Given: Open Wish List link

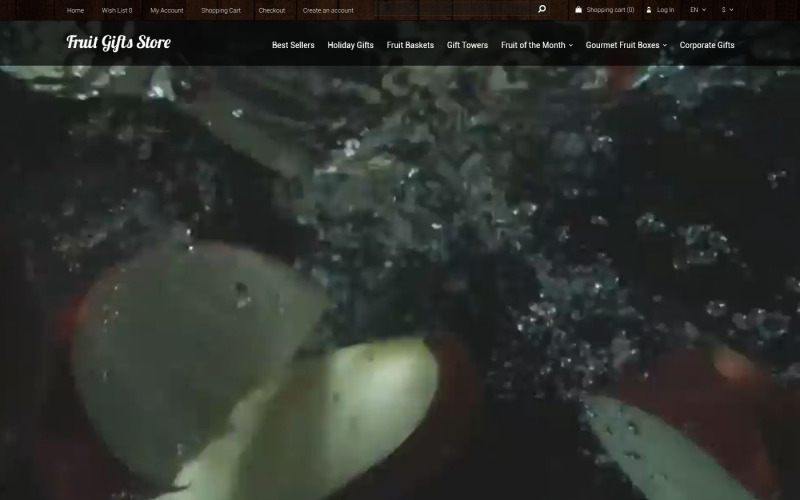Looking at the screenshot, I should [117, 10].
